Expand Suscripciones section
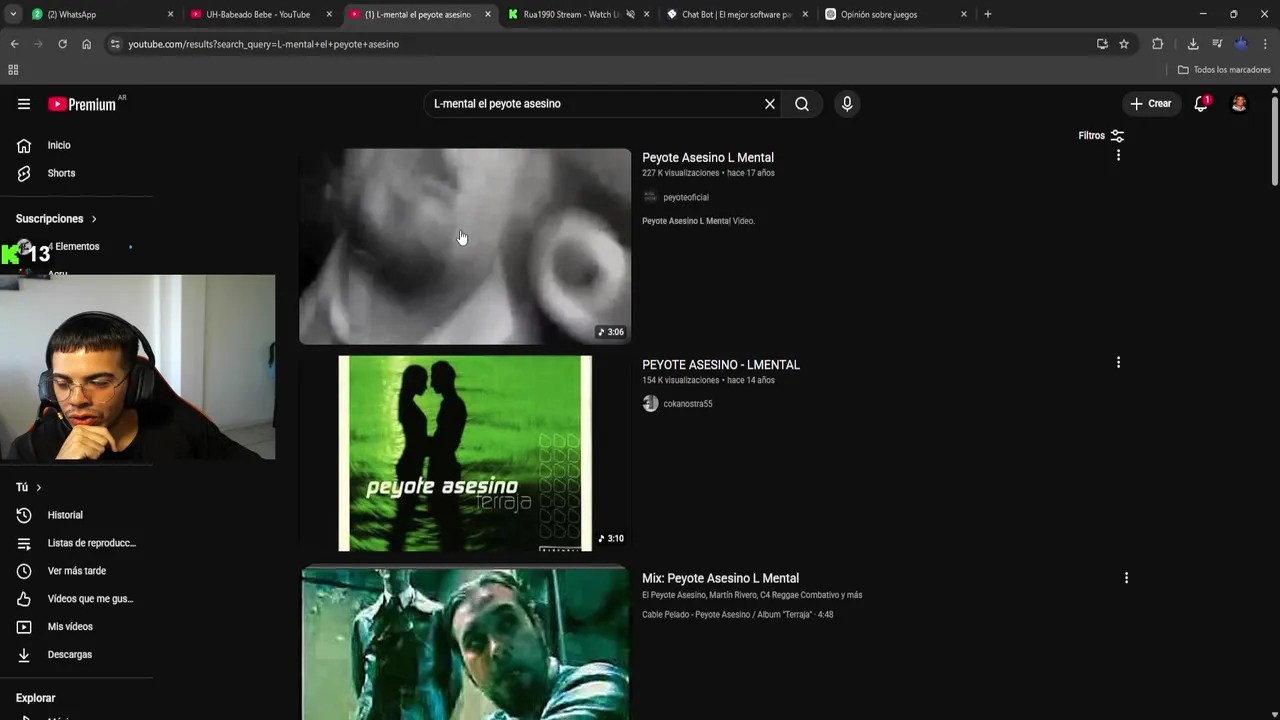This screenshot has height=720, width=1280. [57, 219]
